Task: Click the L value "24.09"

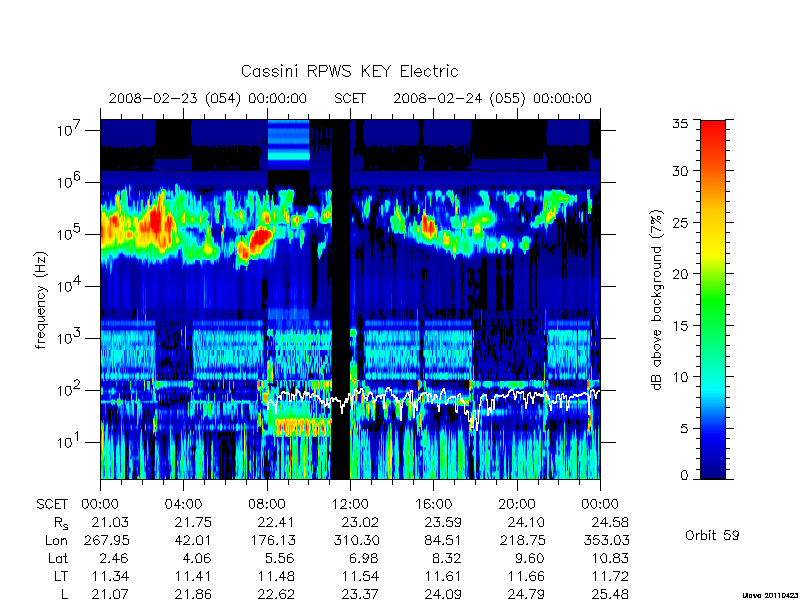Action: [443, 594]
